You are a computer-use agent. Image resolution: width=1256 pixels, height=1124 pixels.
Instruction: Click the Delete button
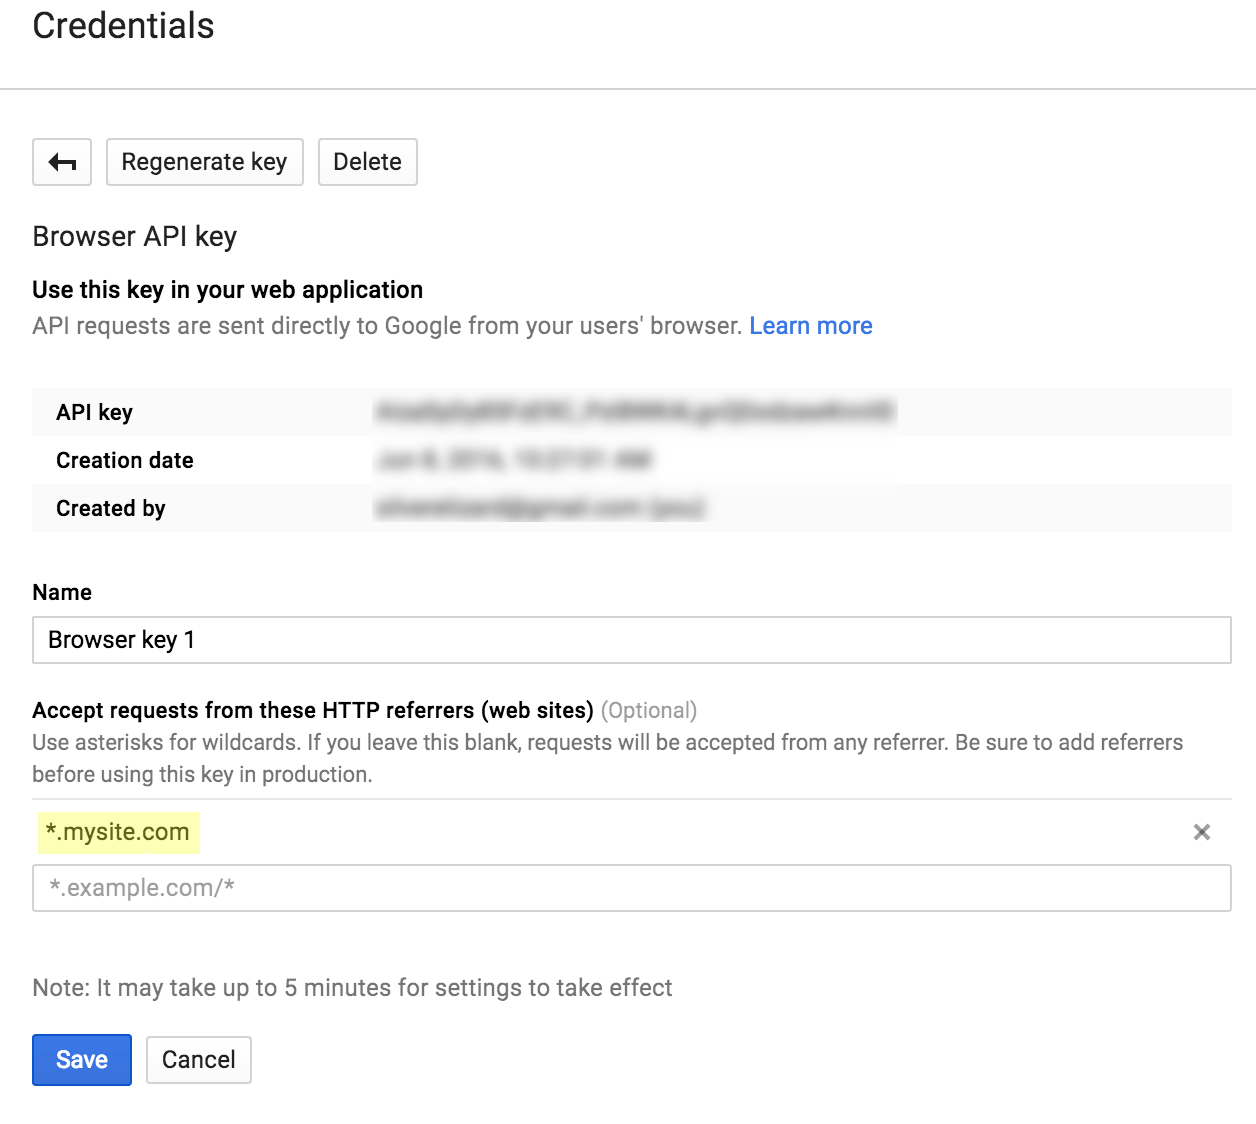pyautogui.click(x=367, y=161)
